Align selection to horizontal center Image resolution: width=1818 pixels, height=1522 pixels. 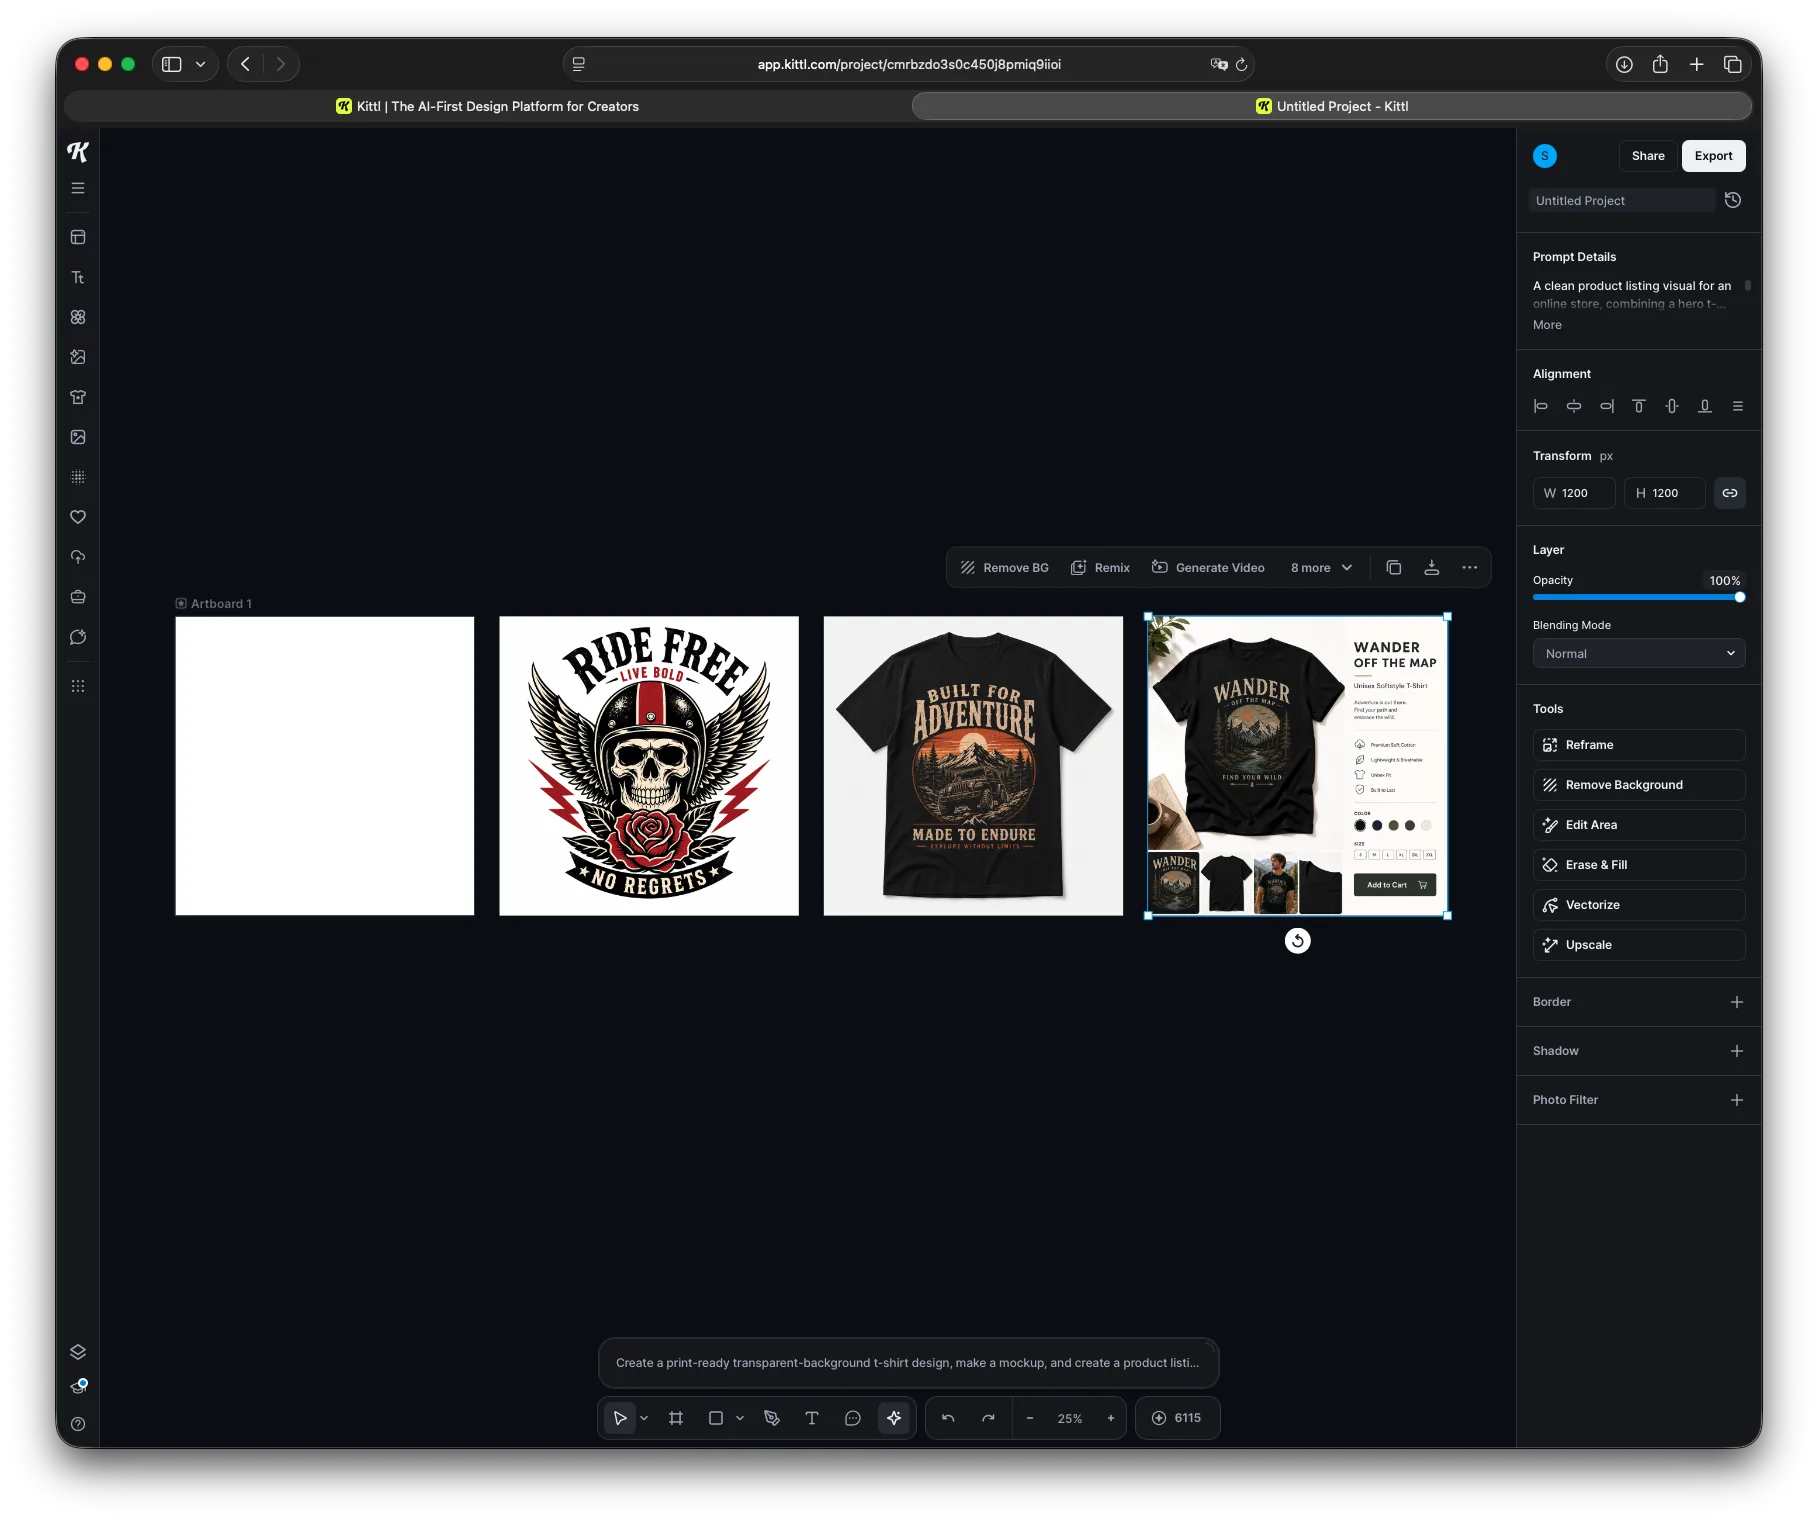pos(1574,406)
